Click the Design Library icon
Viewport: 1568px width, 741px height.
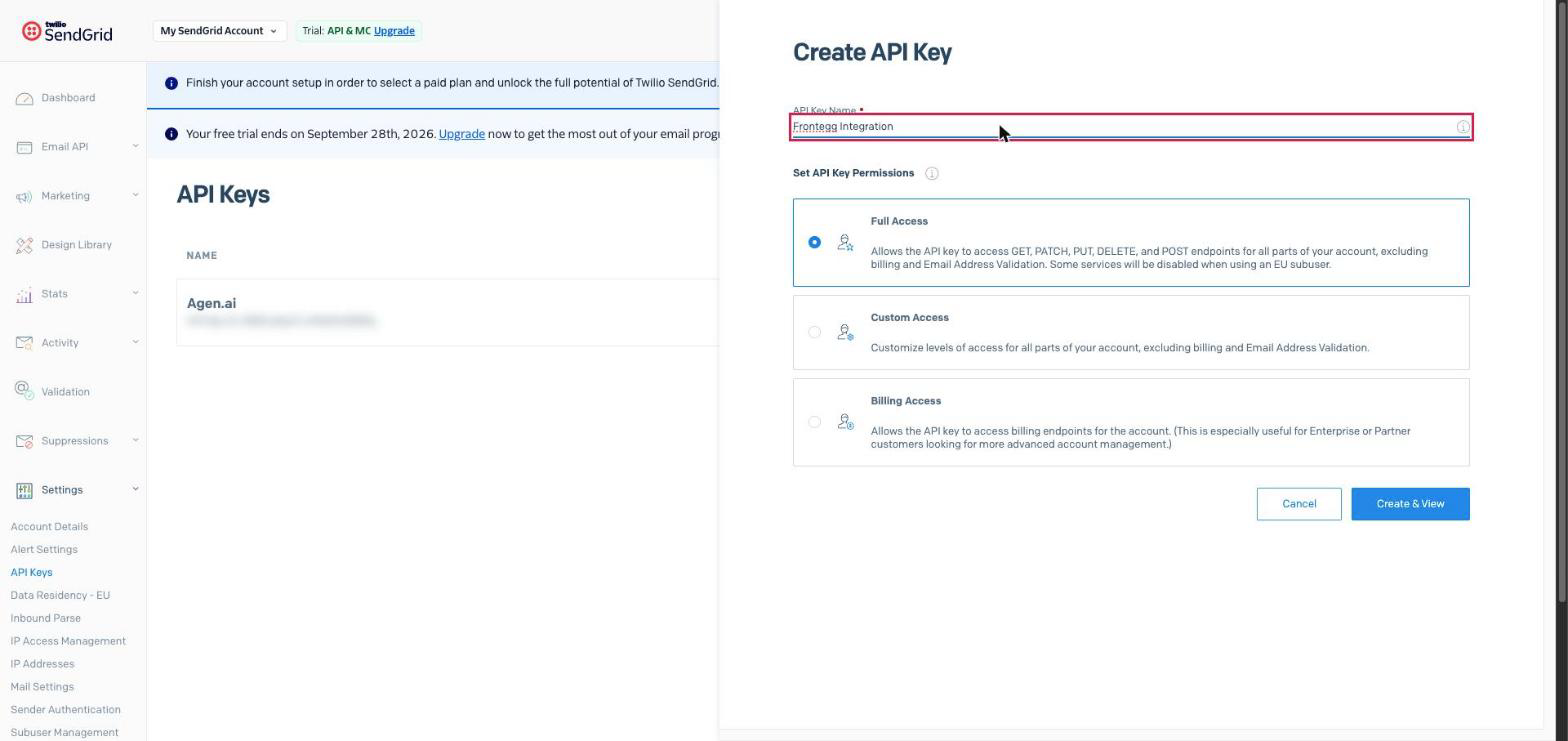pos(24,245)
